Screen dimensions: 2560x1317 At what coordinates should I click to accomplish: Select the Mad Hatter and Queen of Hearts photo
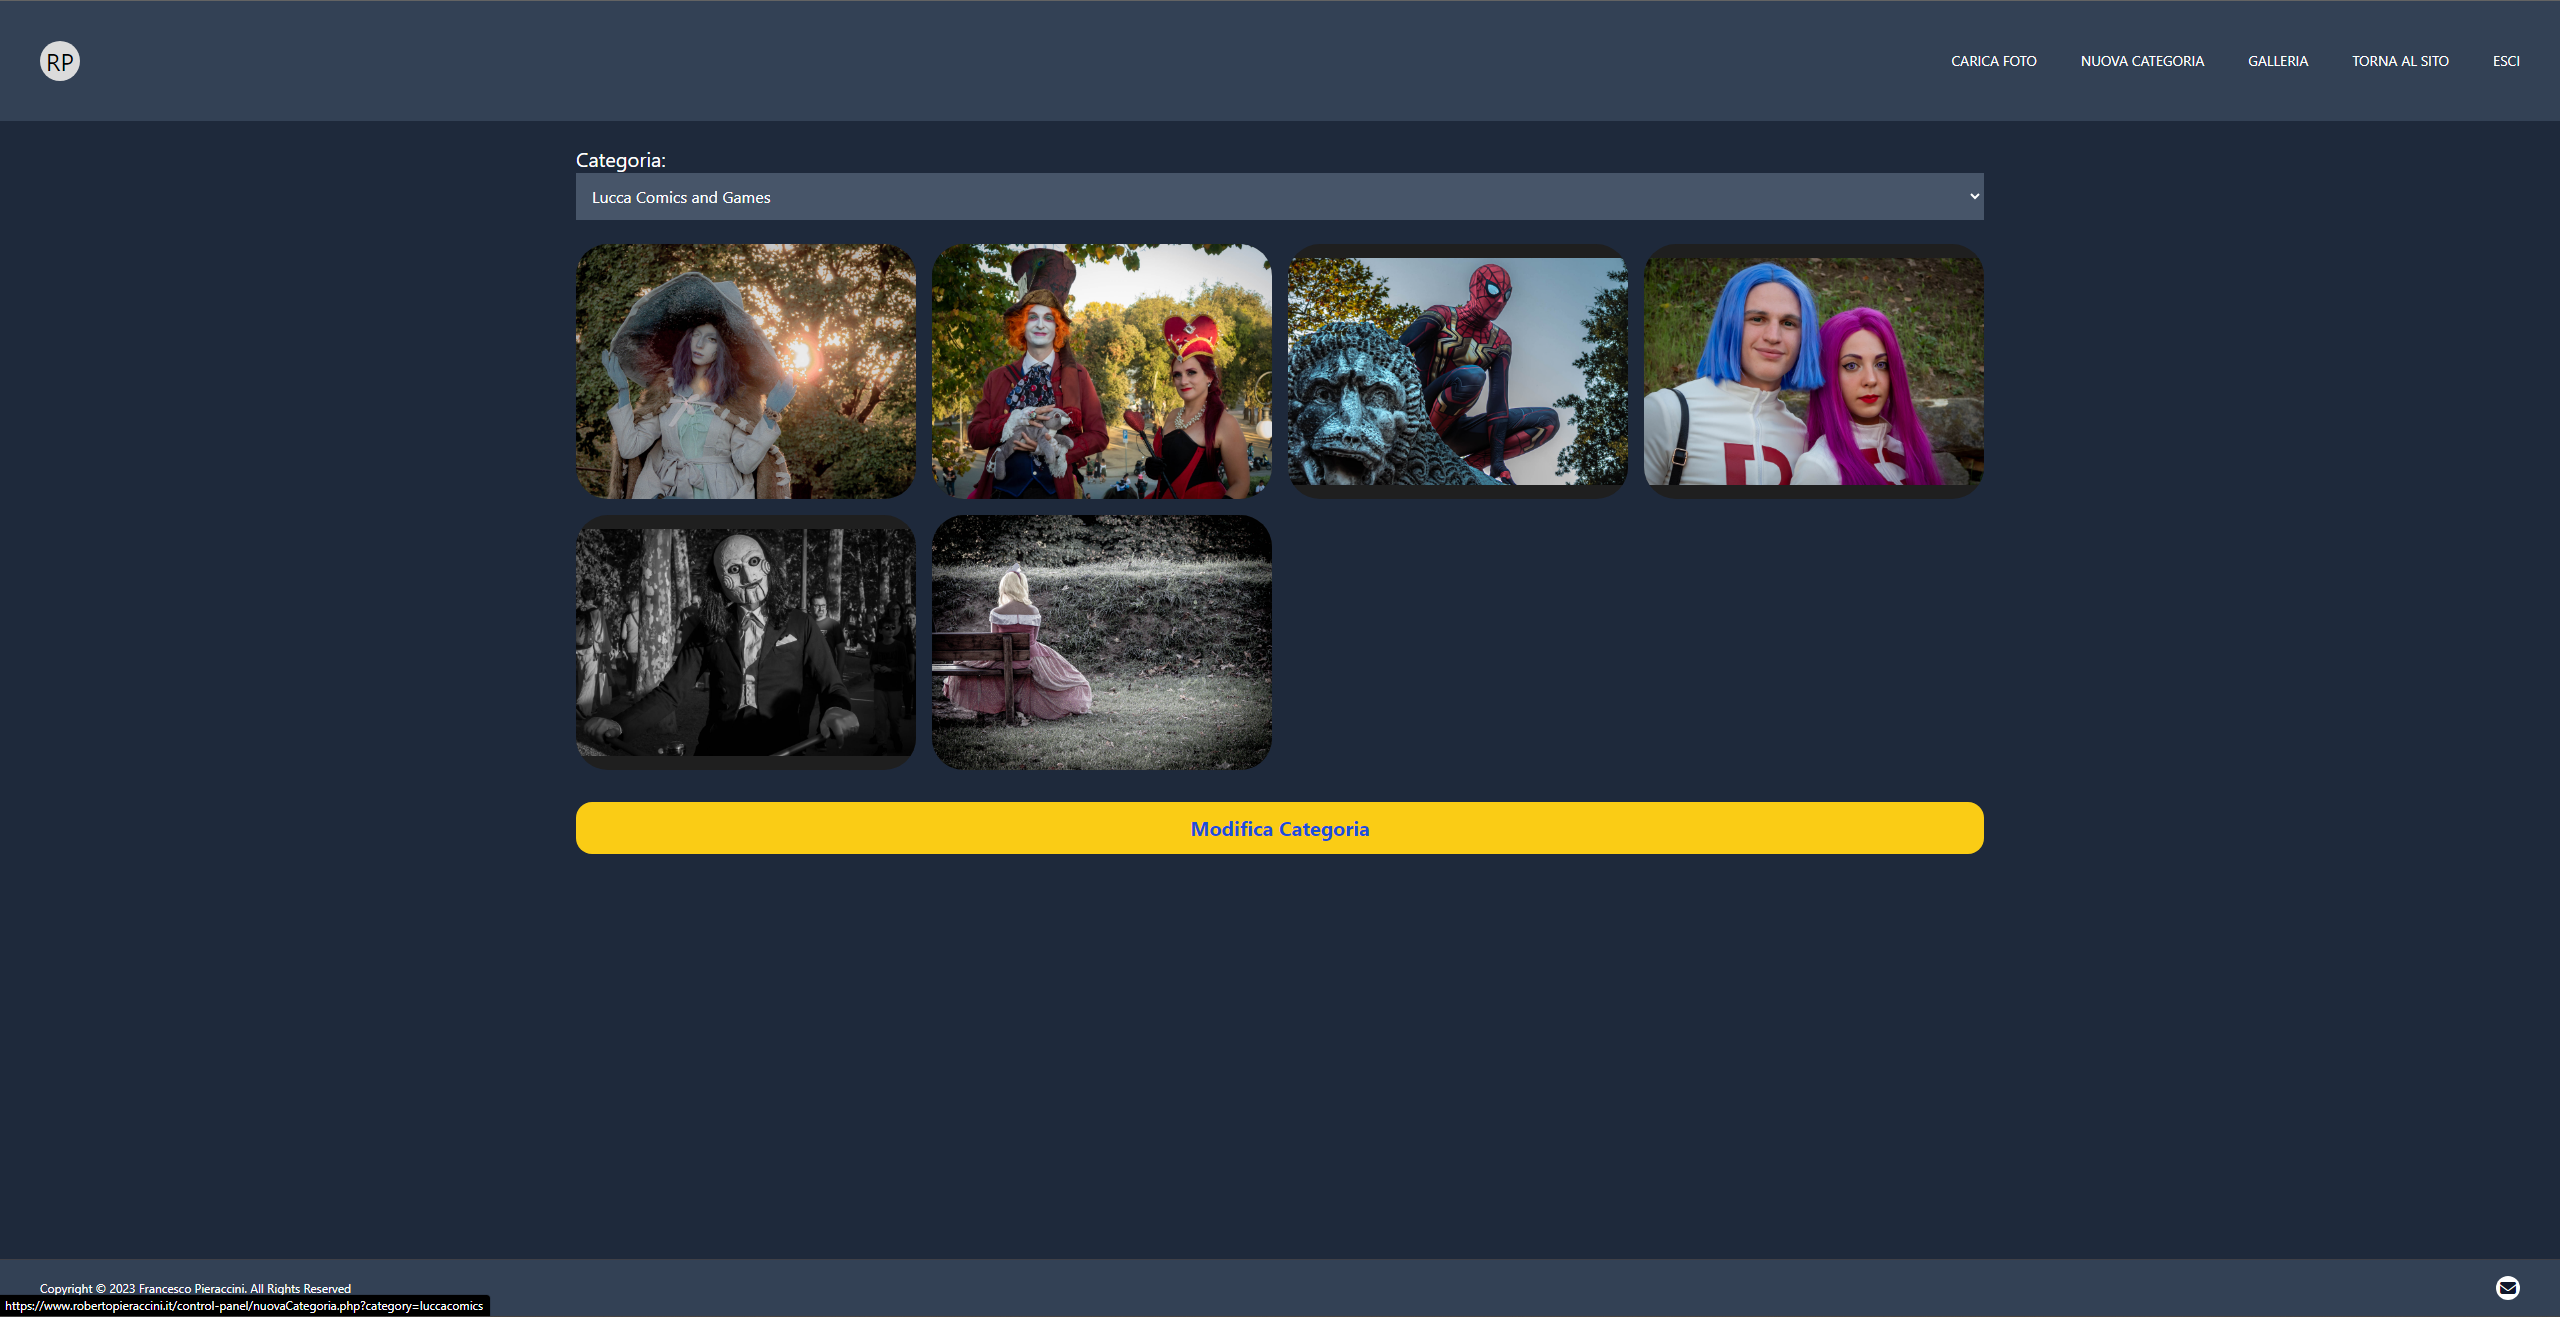coord(1101,371)
